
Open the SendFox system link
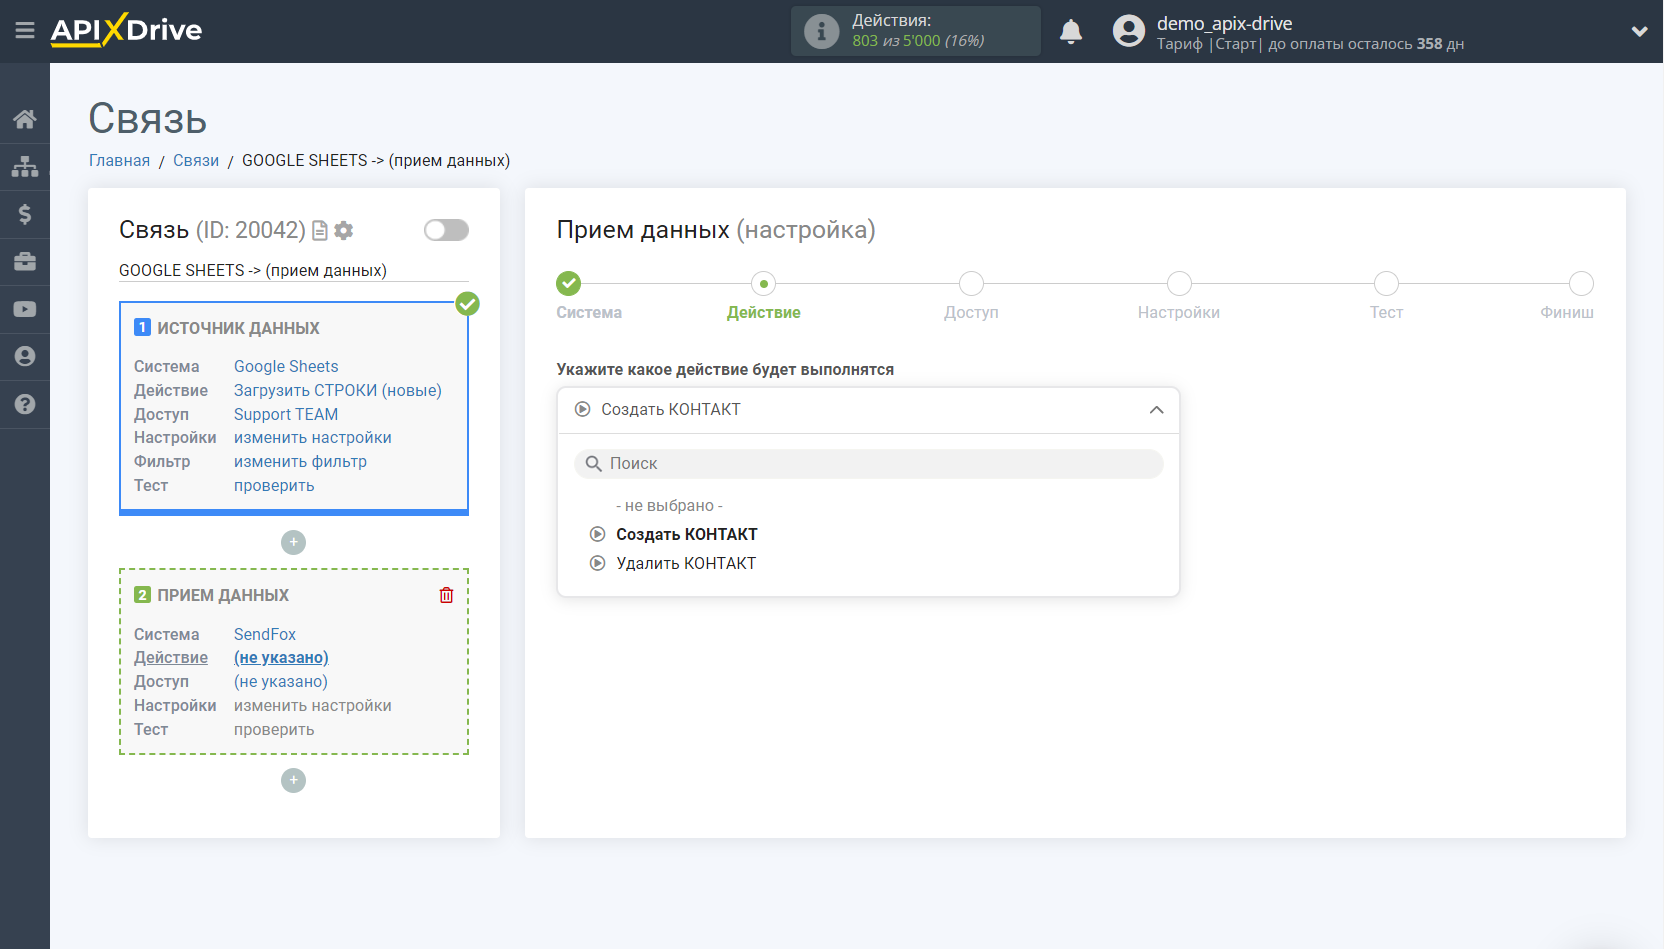click(x=265, y=635)
